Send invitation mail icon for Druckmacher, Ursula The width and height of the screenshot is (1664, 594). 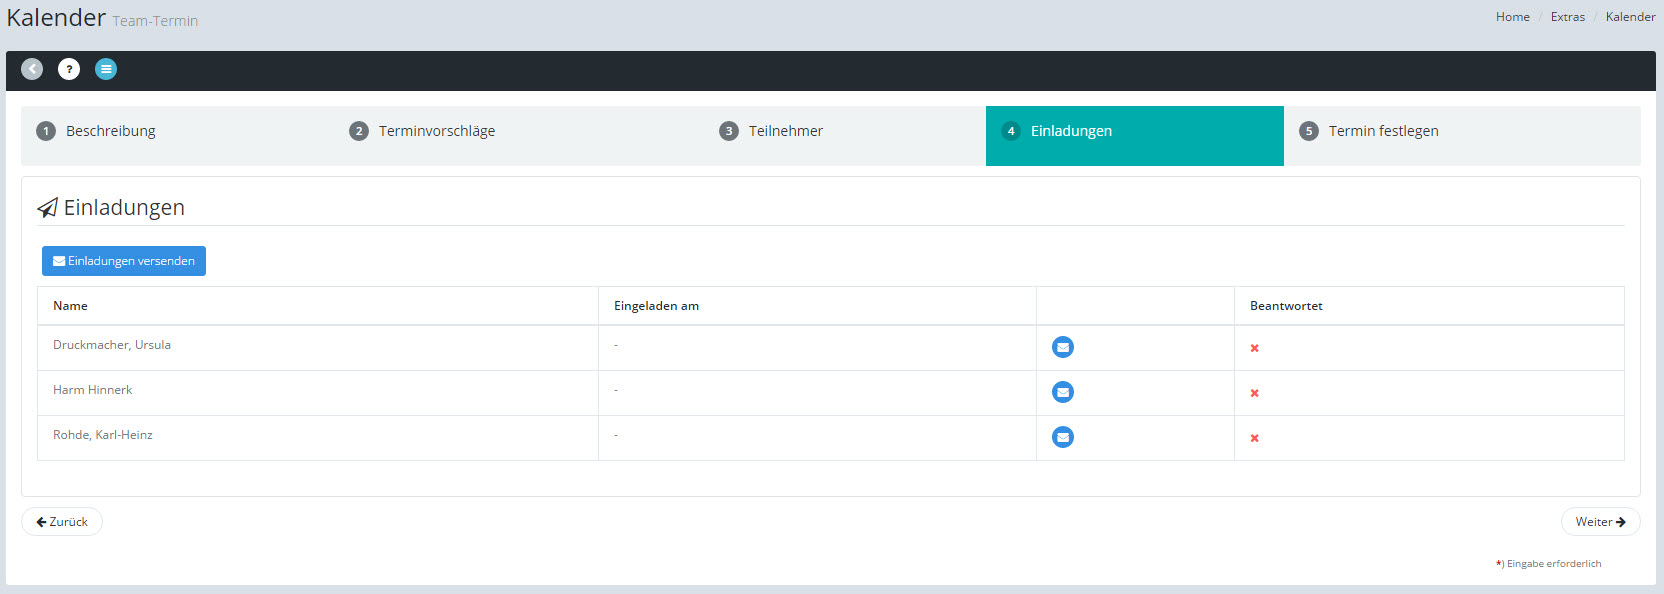(x=1062, y=347)
